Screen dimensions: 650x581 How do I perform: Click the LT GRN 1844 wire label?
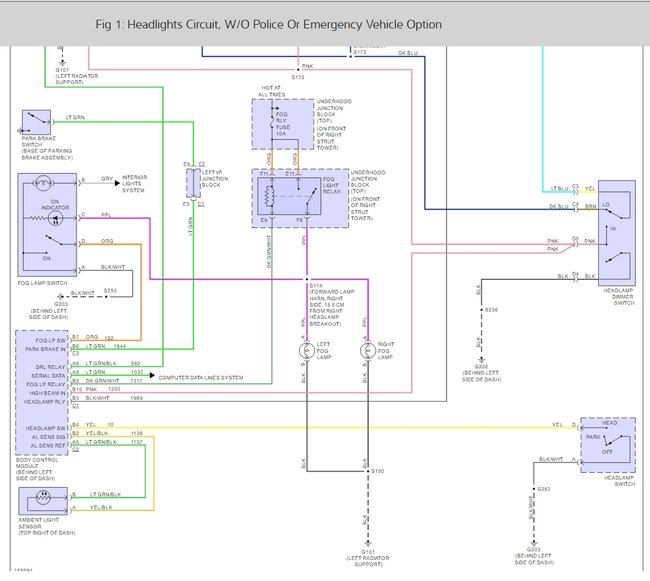[106, 346]
